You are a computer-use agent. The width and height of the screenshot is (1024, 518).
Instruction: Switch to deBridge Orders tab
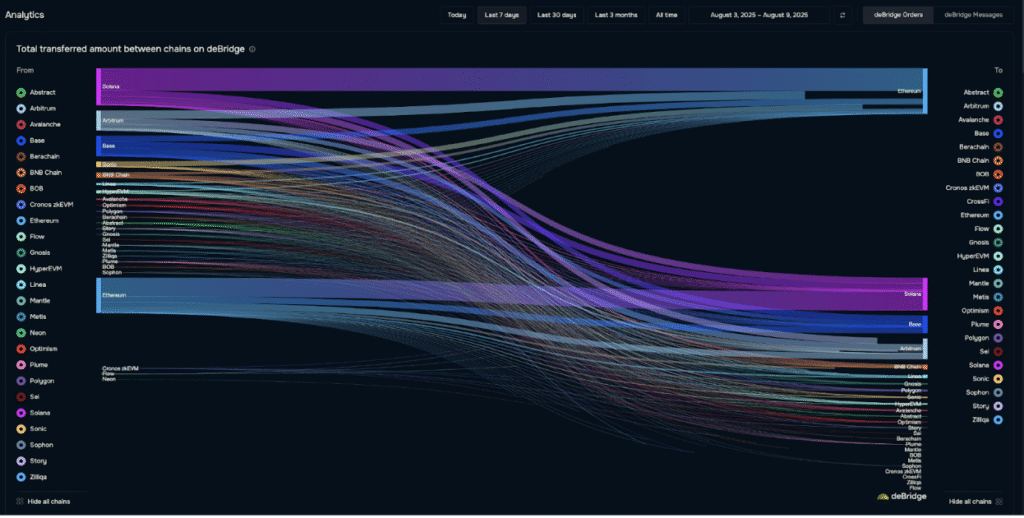click(898, 15)
